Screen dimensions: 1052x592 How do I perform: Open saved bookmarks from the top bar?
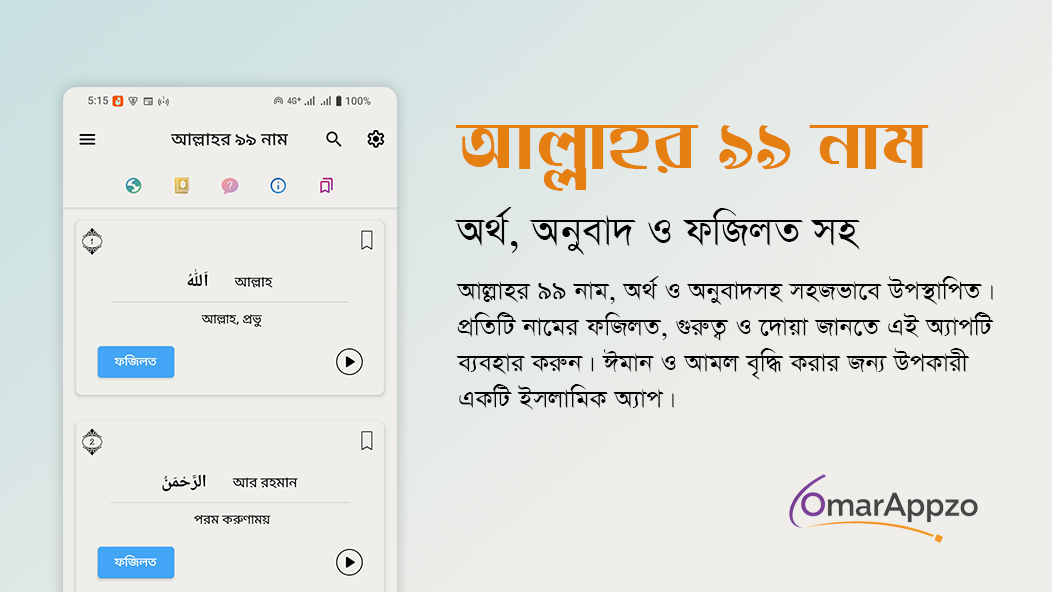pyautogui.click(x=325, y=186)
